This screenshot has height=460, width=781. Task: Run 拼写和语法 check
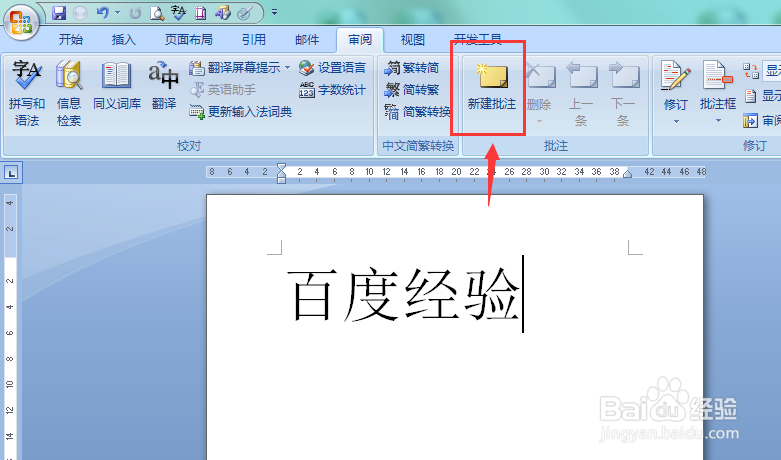tap(27, 93)
